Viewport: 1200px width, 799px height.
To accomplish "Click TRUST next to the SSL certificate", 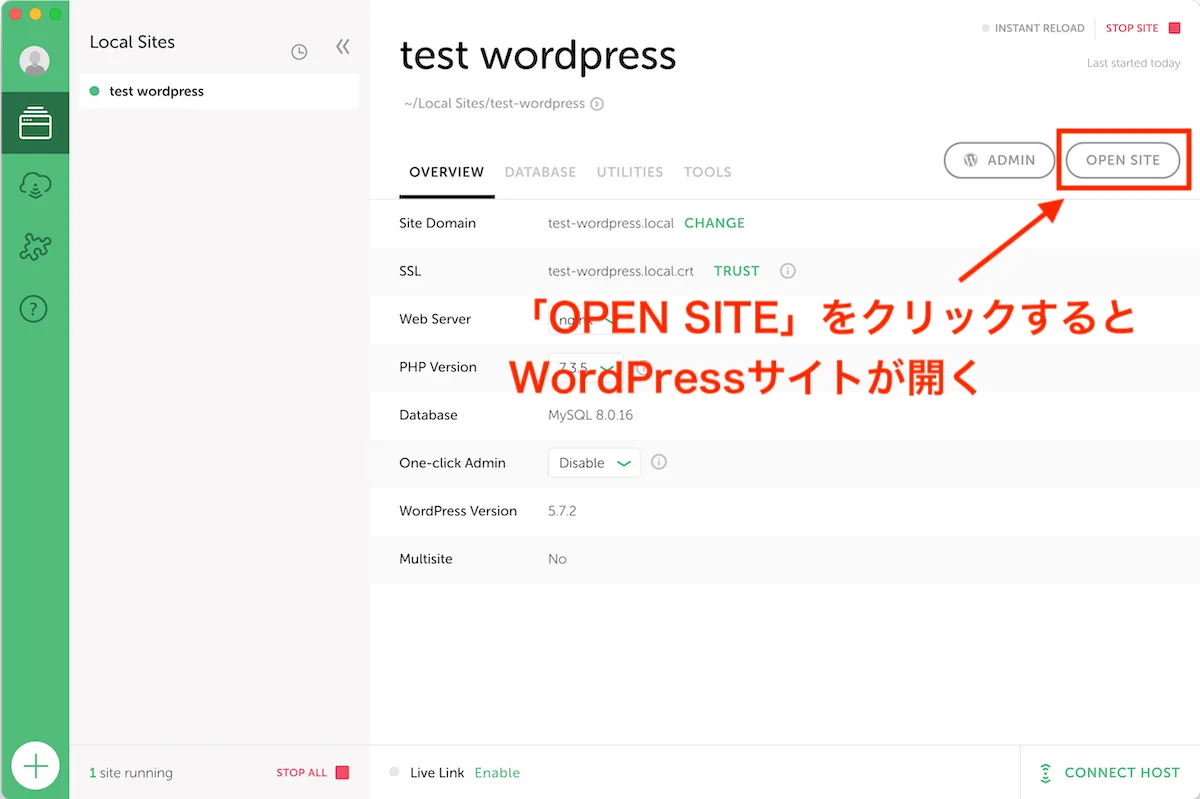I will (x=737, y=270).
